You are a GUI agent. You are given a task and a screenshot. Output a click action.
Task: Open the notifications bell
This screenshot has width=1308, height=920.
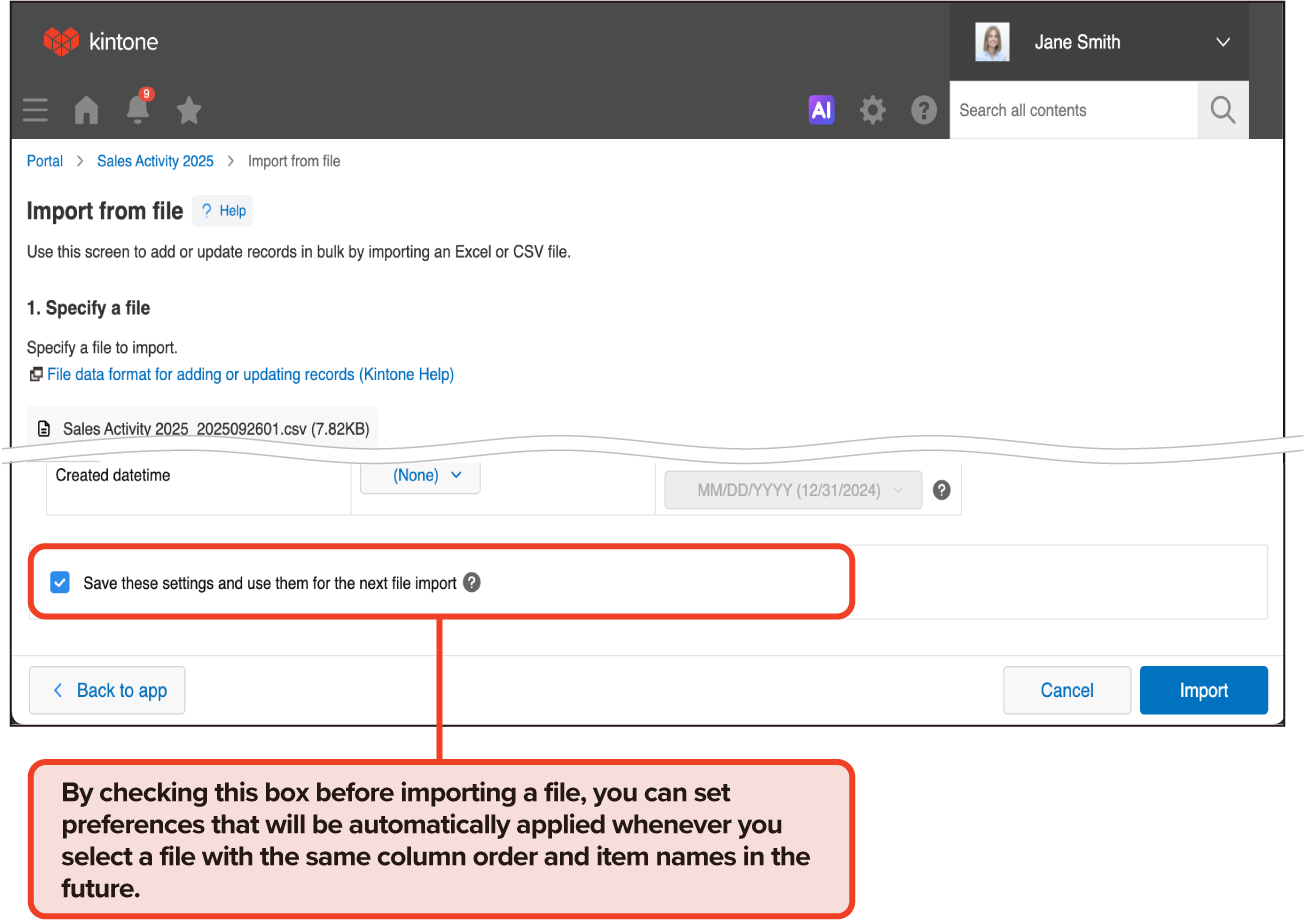tap(138, 110)
